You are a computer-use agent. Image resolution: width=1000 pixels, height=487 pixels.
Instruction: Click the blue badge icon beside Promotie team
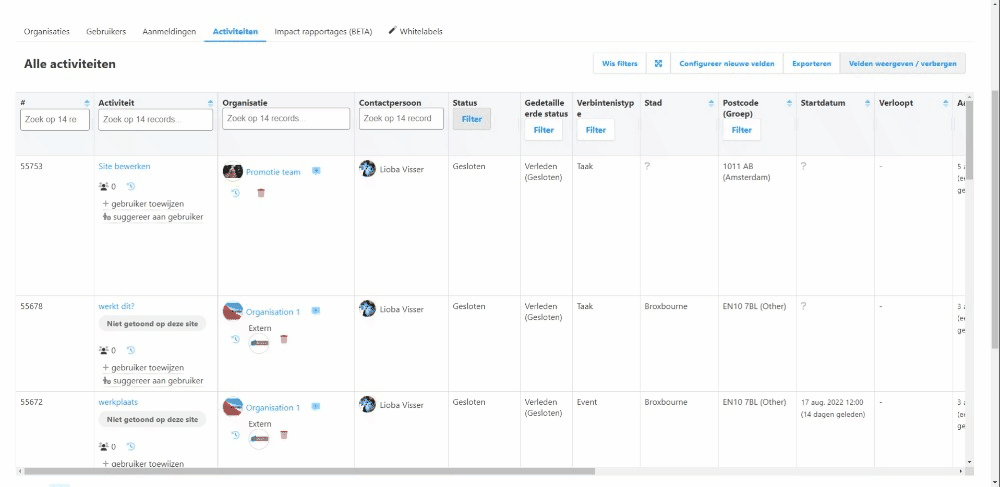[316, 171]
